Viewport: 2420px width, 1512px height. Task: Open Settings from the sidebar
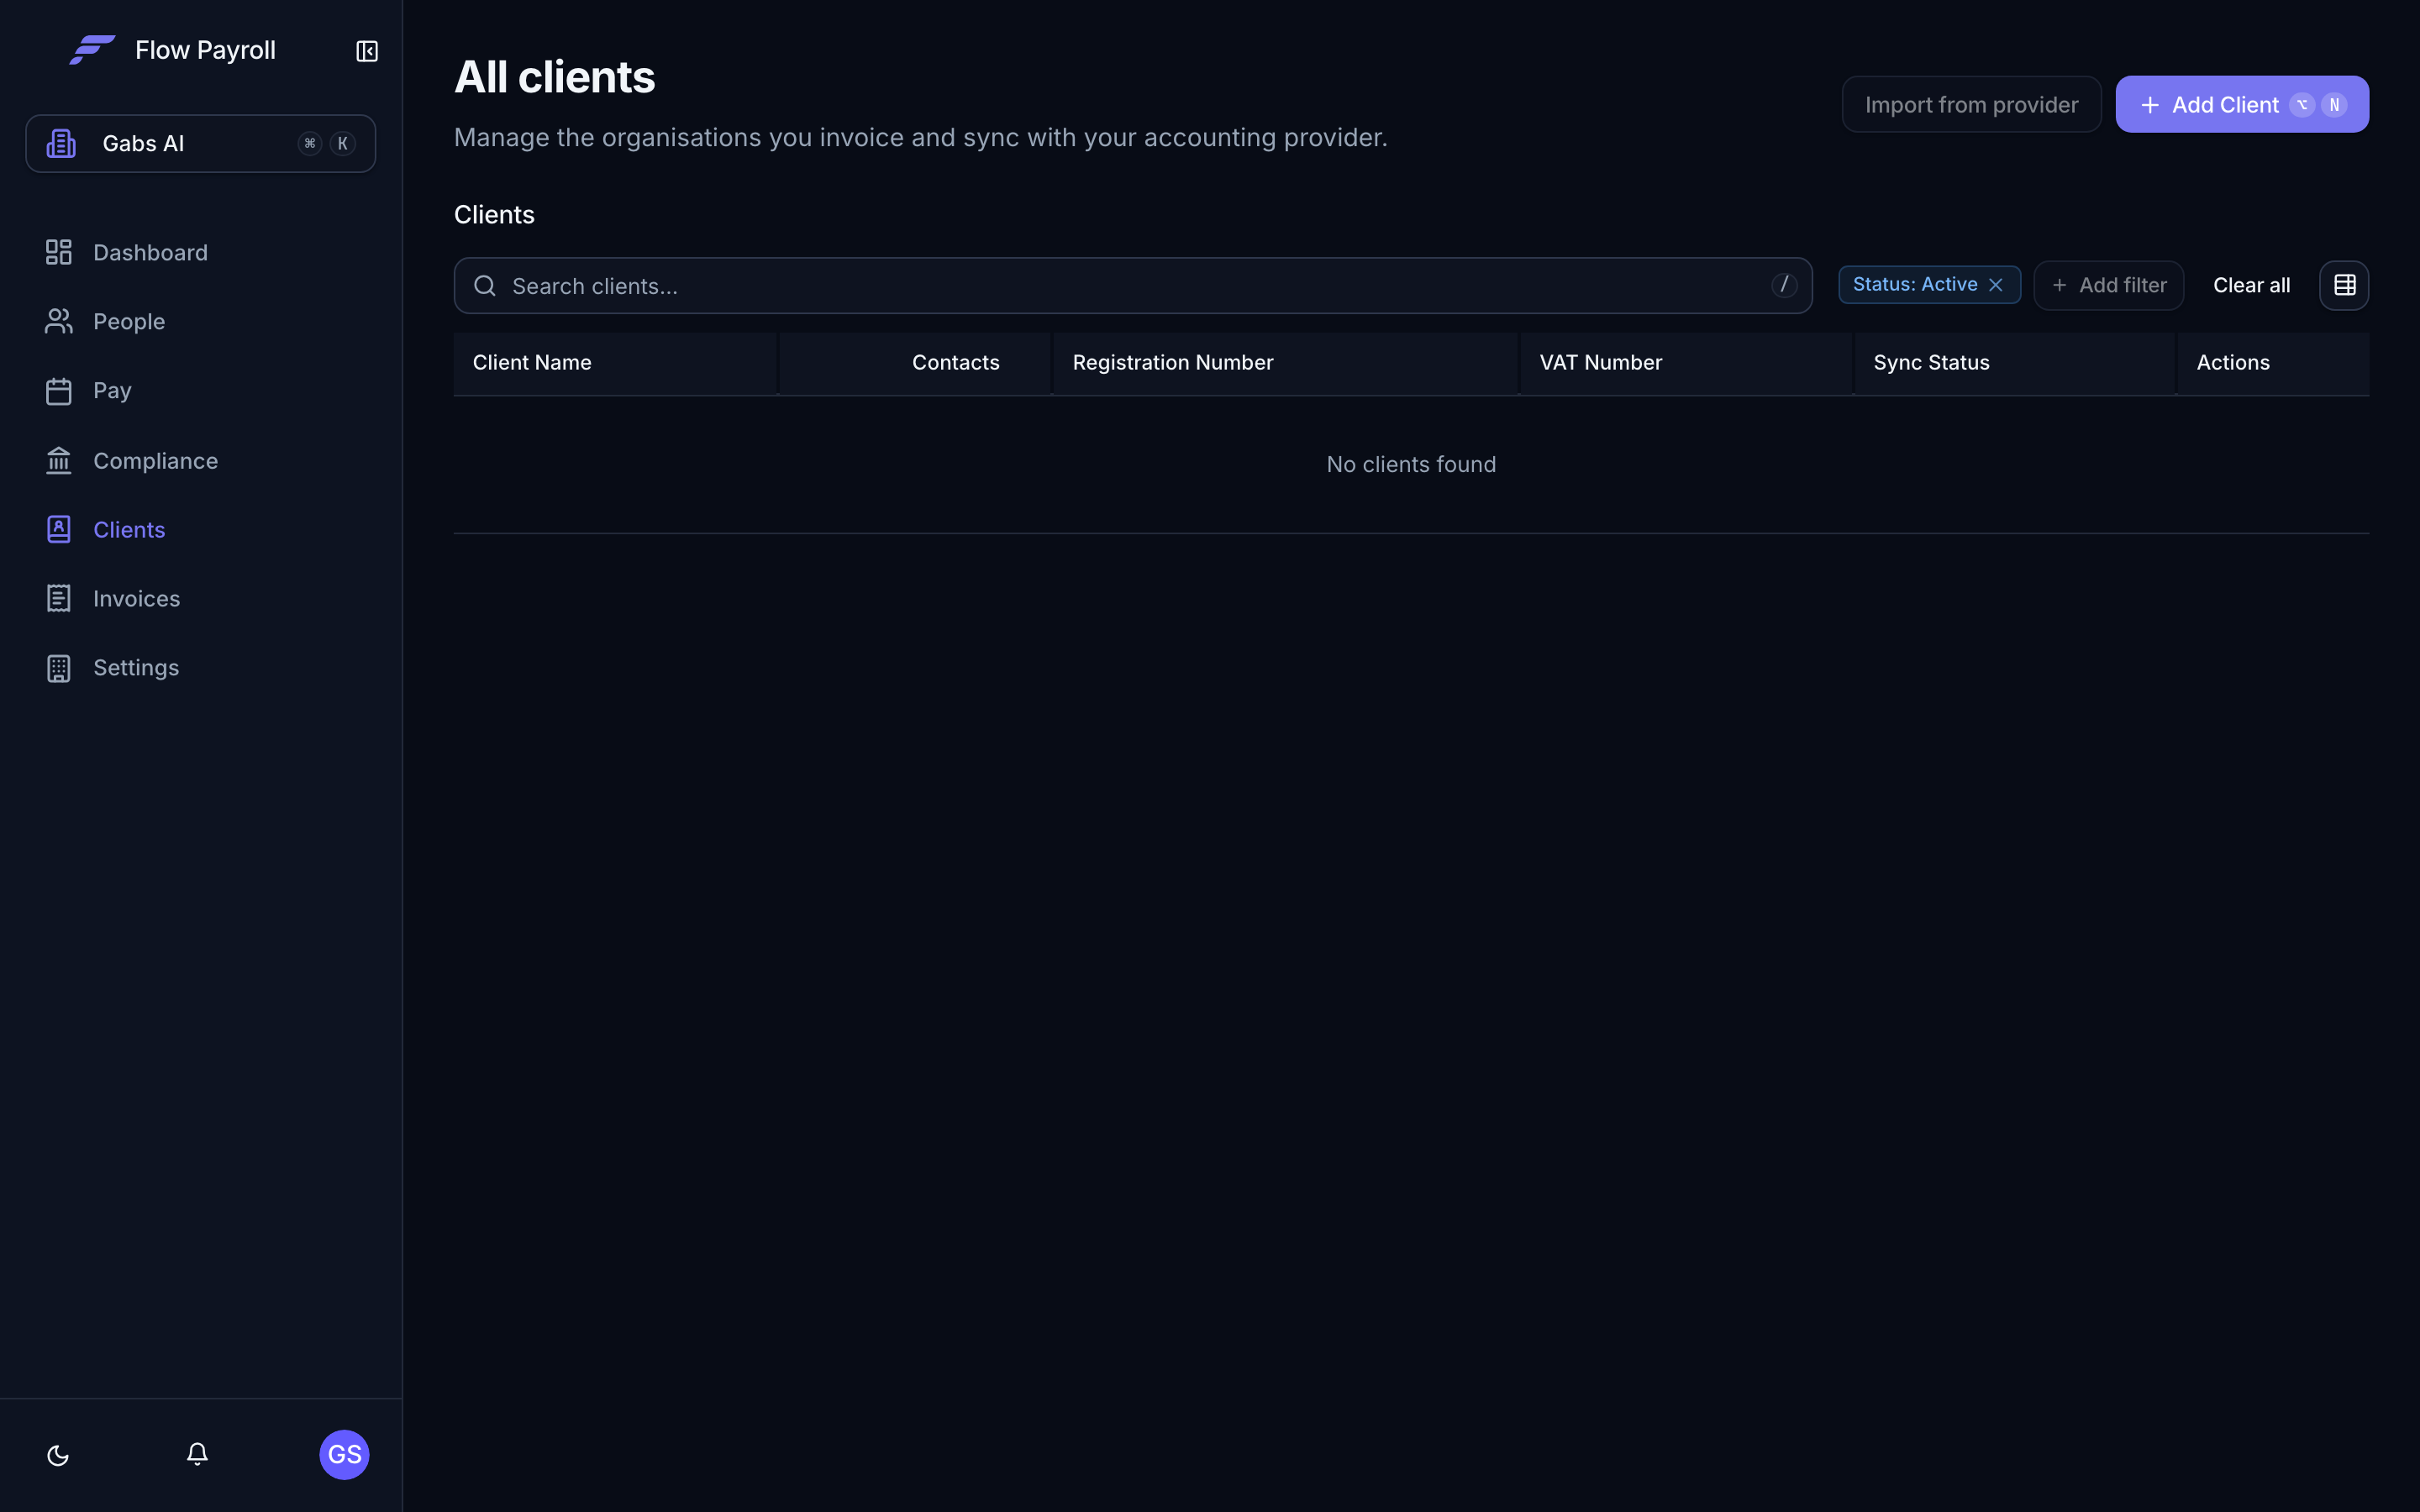[136, 667]
